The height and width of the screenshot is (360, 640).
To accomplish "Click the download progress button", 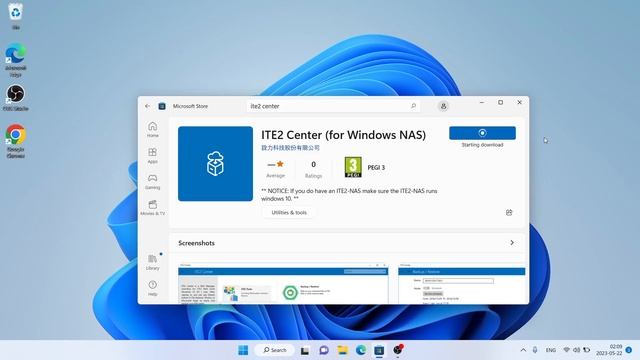I will (x=482, y=133).
